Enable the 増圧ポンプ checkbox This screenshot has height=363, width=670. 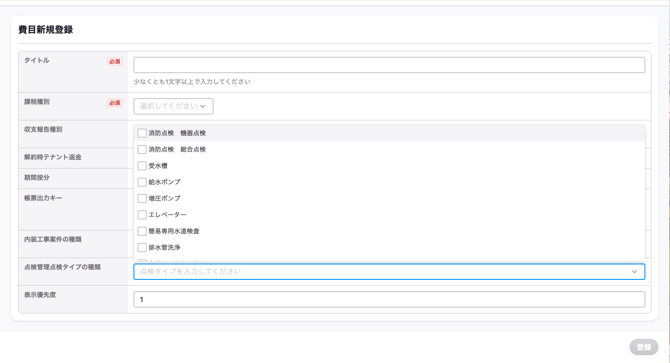point(142,199)
